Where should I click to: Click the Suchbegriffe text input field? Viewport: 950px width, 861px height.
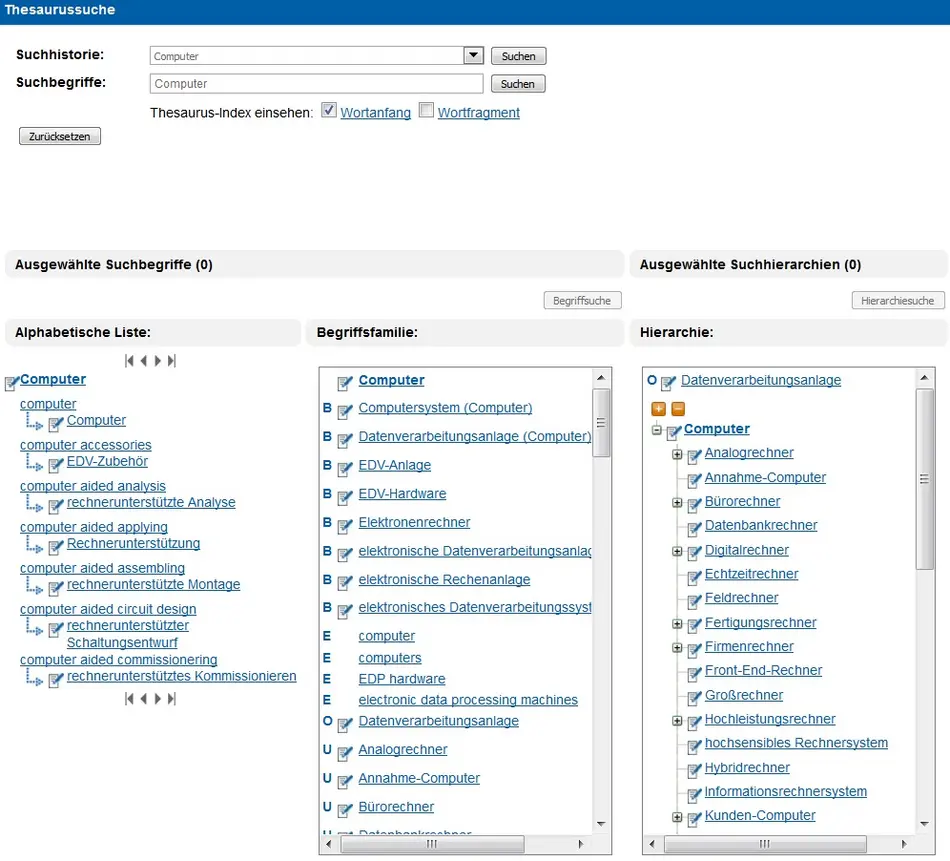[316, 84]
